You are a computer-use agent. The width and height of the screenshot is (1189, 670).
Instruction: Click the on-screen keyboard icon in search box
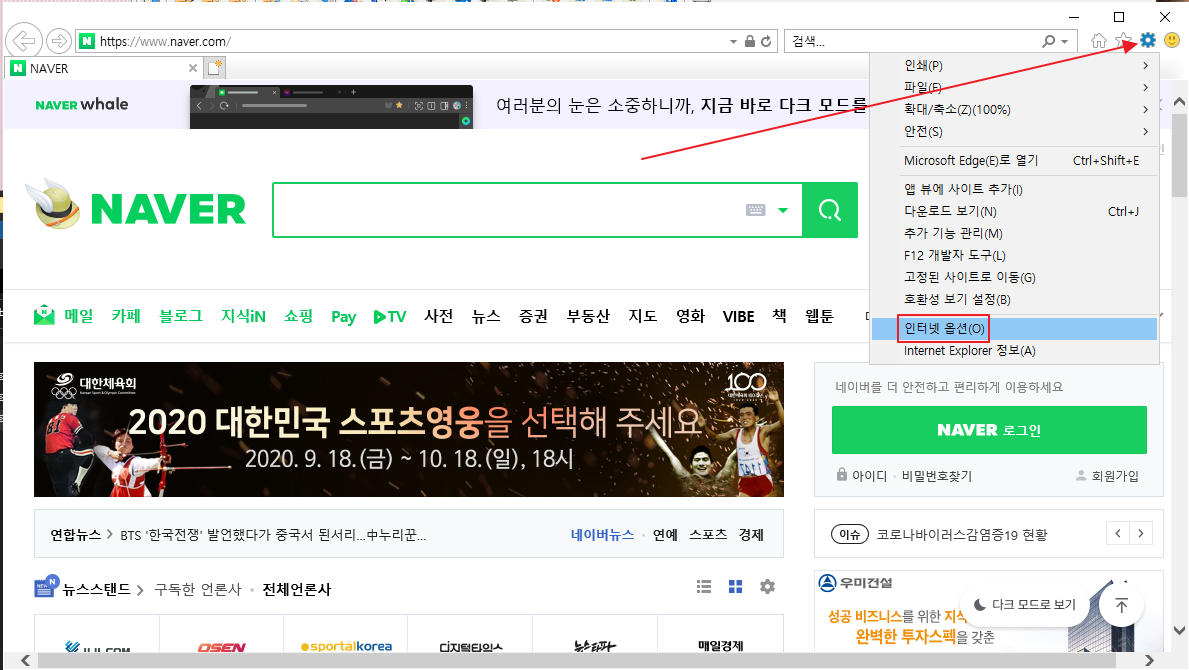(x=756, y=210)
